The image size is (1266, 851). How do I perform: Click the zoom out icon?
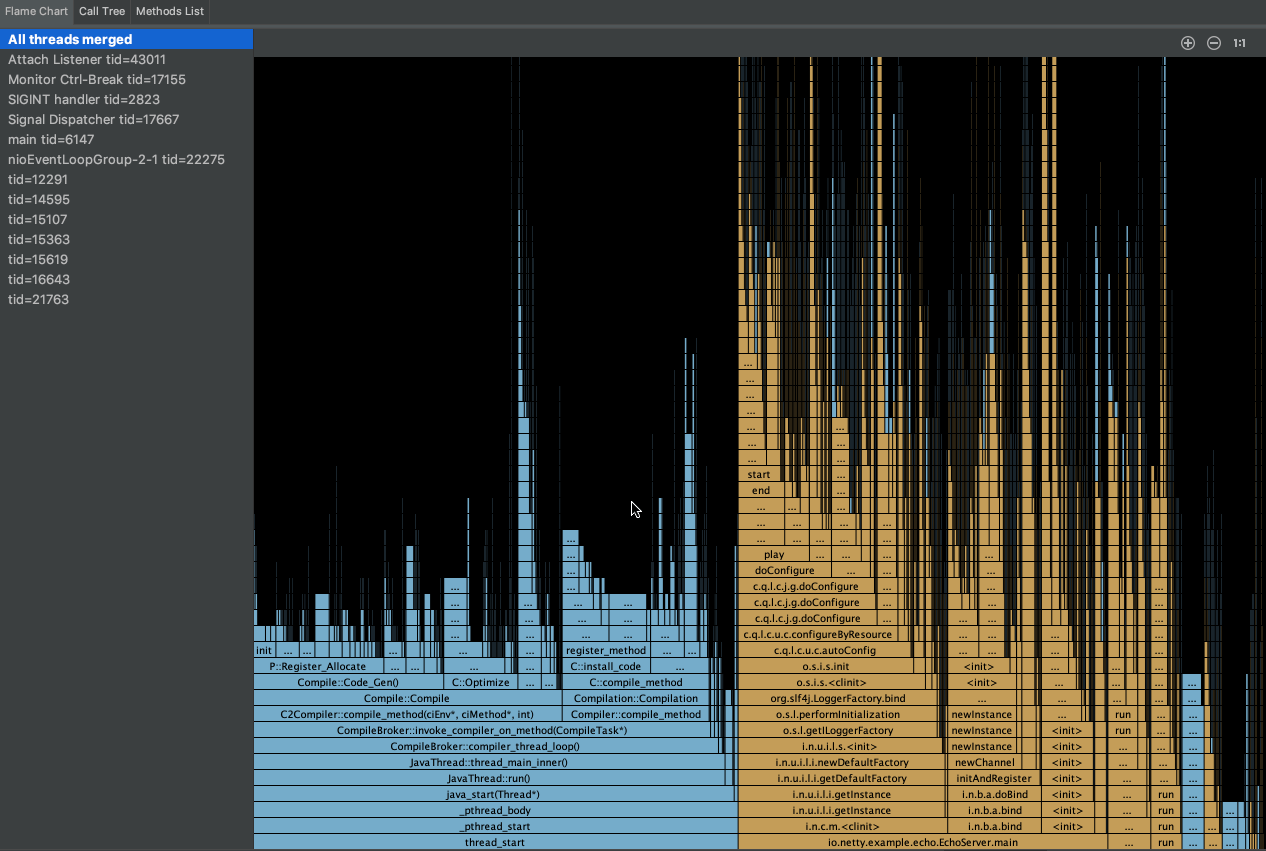pos(1213,43)
